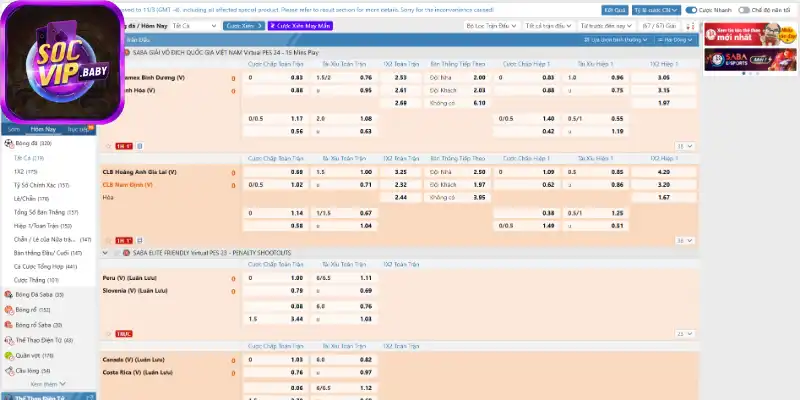Enable the Chế độ nền tối dark mode toggle
The height and width of the screenshot is (400, 800).
742,10
